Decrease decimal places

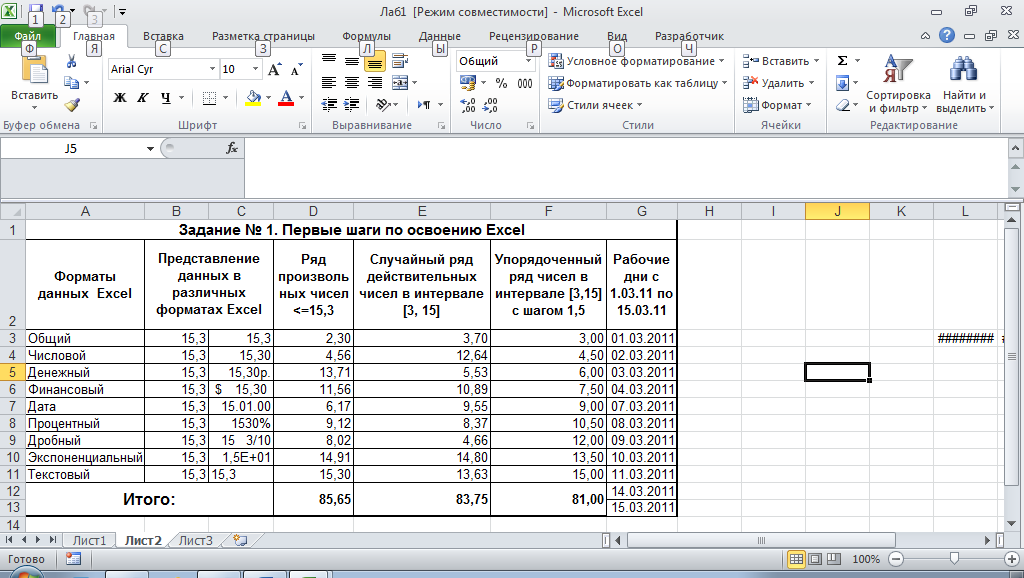coord(490,105)
